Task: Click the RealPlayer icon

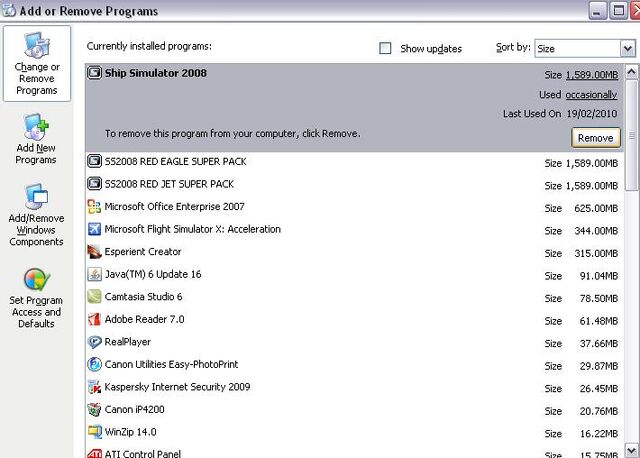Action: [94, 342]
